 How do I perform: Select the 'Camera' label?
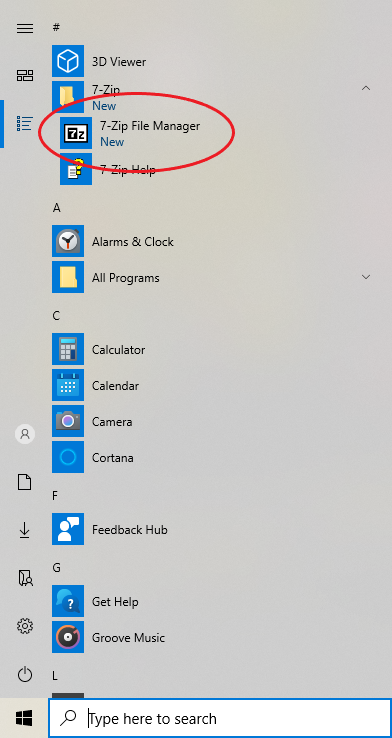tap(112, 422)
